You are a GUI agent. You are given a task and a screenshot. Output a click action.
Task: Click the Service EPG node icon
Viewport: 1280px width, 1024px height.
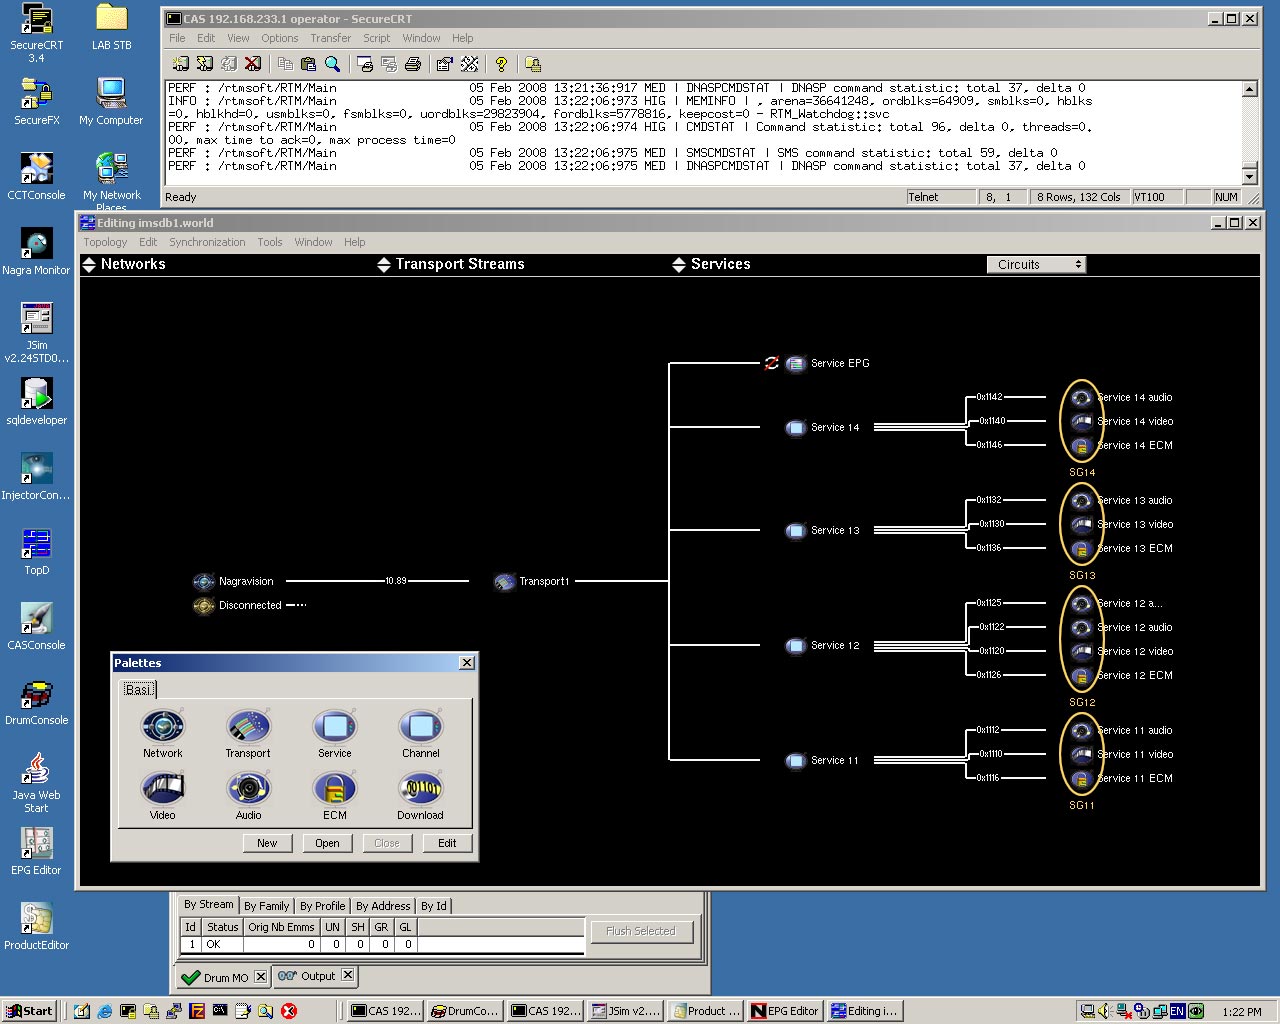click(x=796, y=364)
